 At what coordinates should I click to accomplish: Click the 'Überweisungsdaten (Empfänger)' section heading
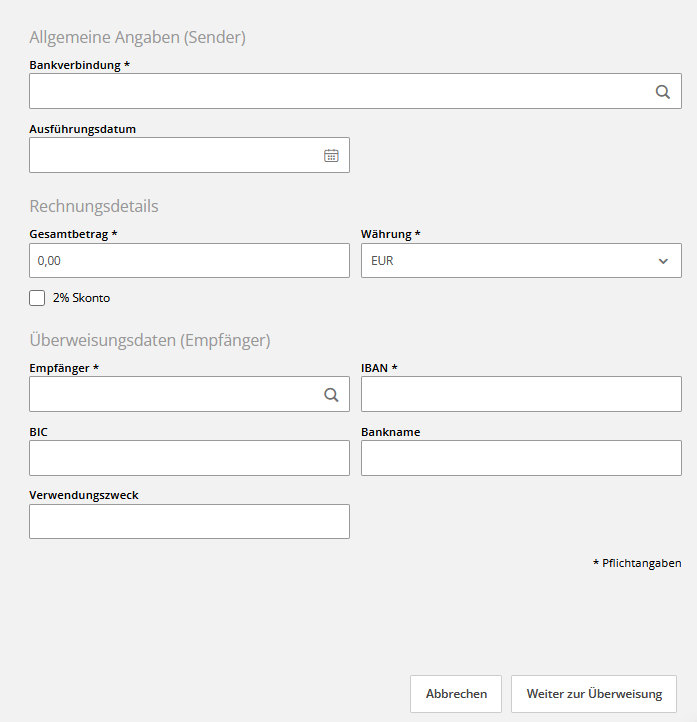tap(150, 340)
